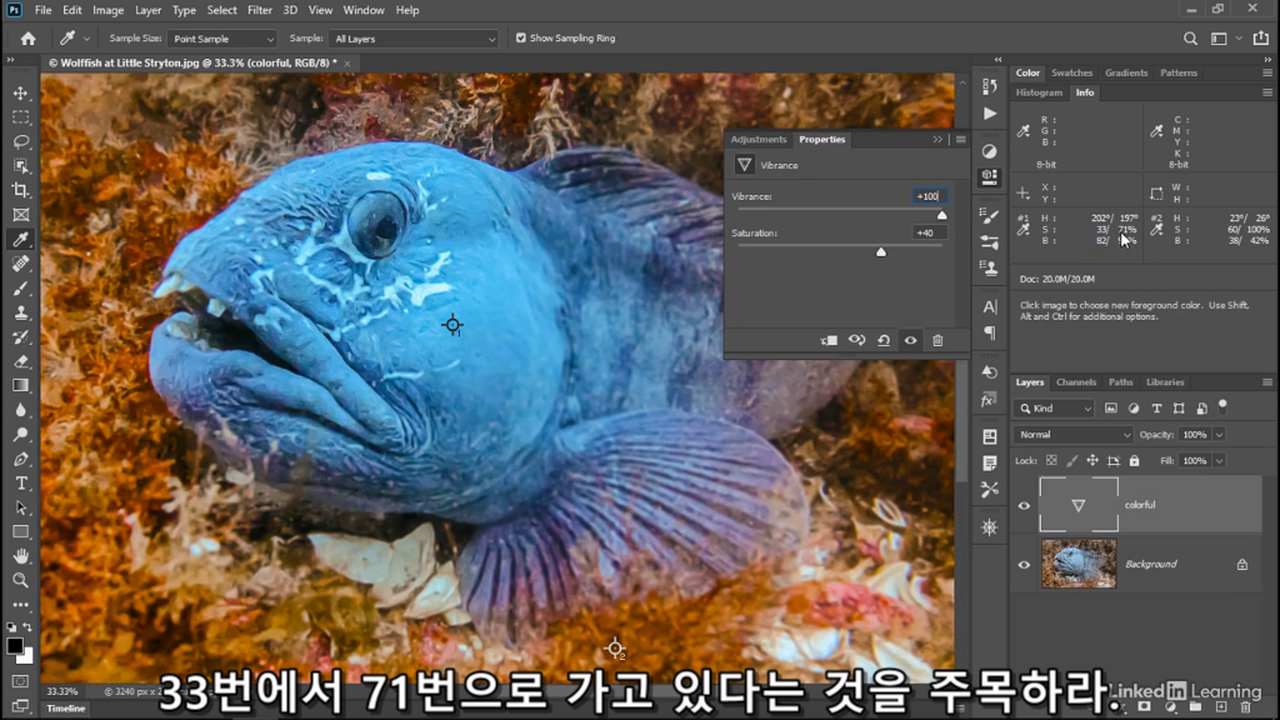Viewport: 1280px width, 720px height.
Task: Delete the adjustment layer with trash icon
Action: [x=937, y=341]
